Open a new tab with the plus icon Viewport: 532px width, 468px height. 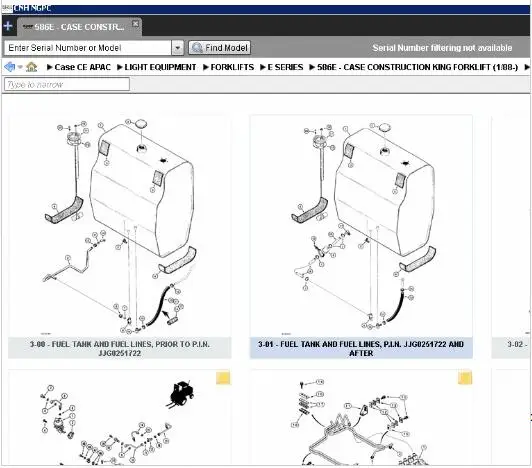[8, 26]
